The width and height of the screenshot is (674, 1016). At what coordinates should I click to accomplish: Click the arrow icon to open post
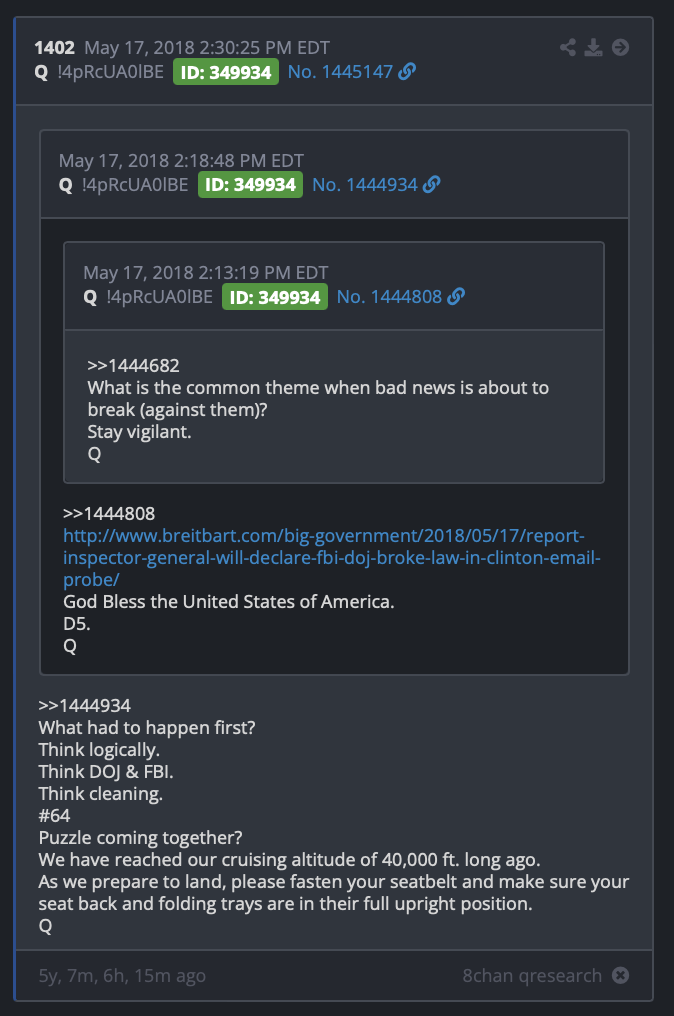pos(620,47)
